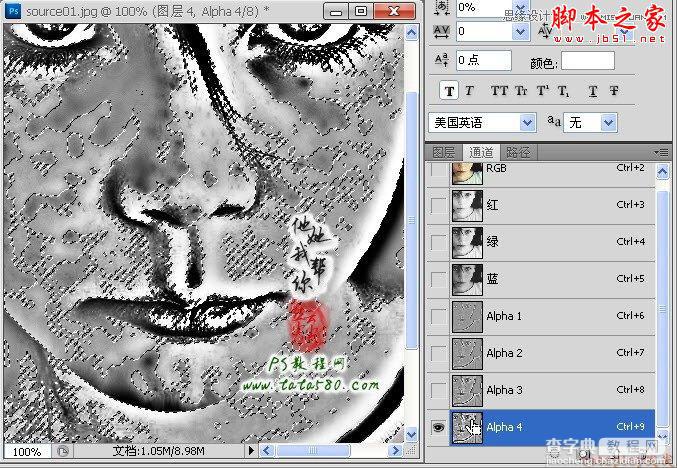Click '文档:1.05M/8.98M' status text
677x468 pixels.
point(158,451)
